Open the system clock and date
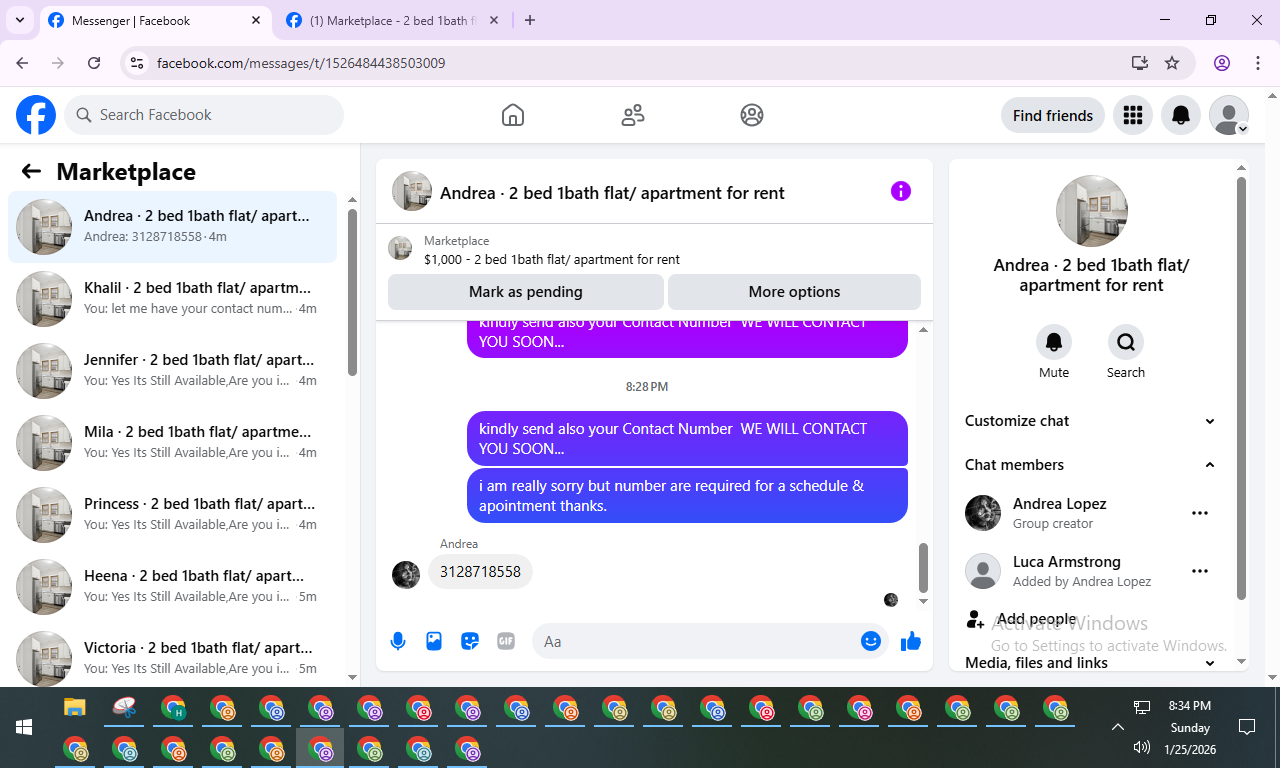 point(1190,727)
